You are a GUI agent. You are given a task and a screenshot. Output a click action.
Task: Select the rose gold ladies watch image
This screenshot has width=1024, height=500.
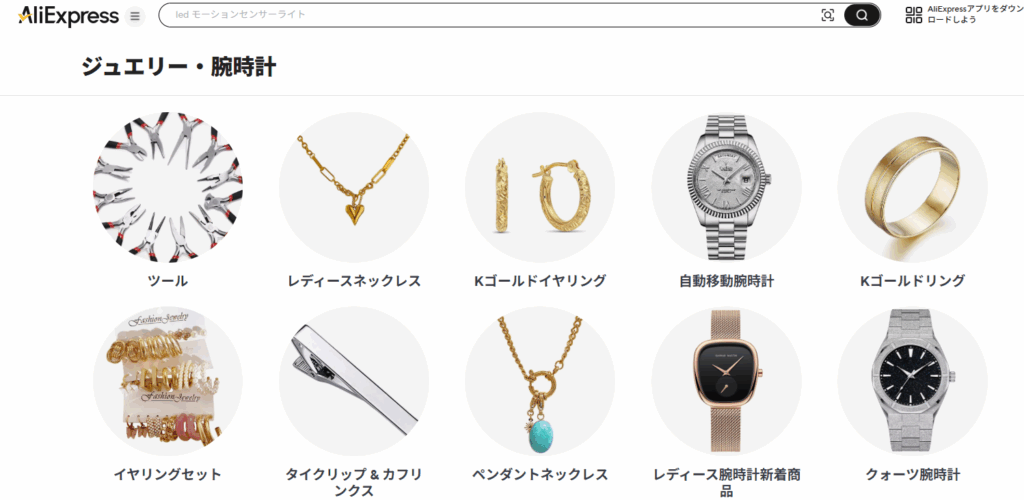726,381
